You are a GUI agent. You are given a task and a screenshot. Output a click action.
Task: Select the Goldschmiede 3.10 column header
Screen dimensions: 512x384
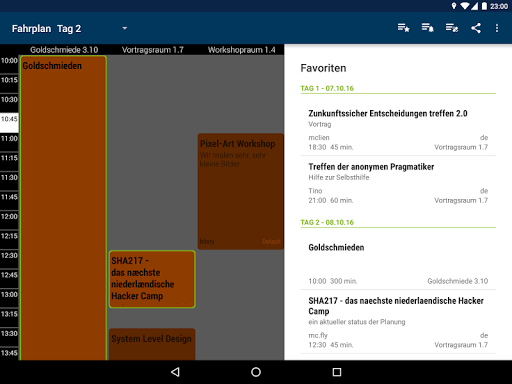coord(64,50)
